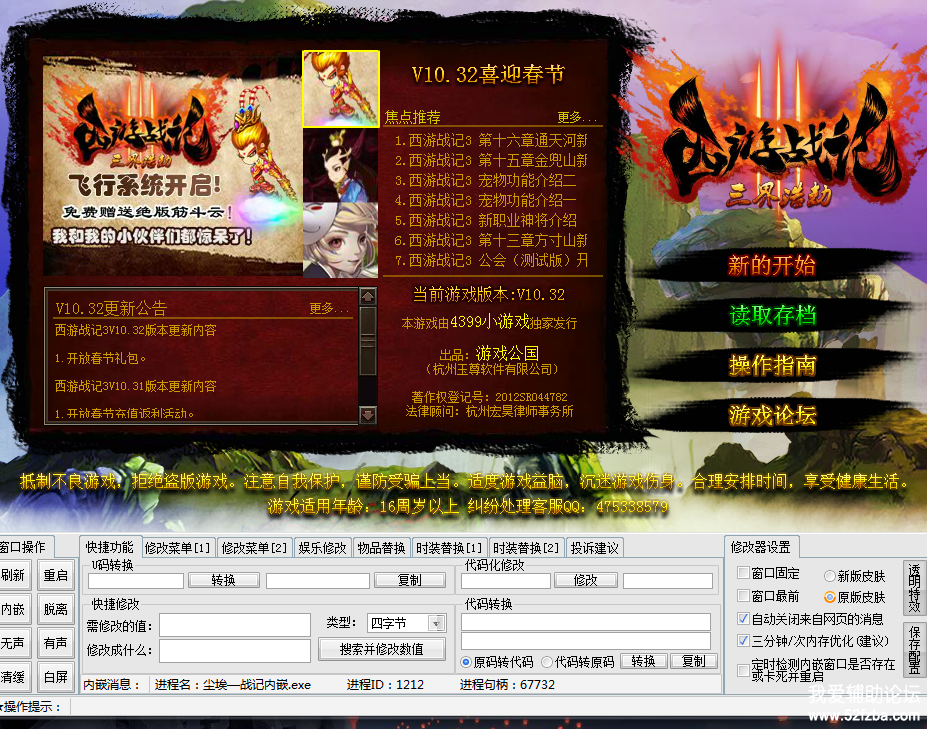927x729 pixels.
Task: Expand the 类型 四字节 dropdown
Action: pyautogui.click(x=437, y=623)
